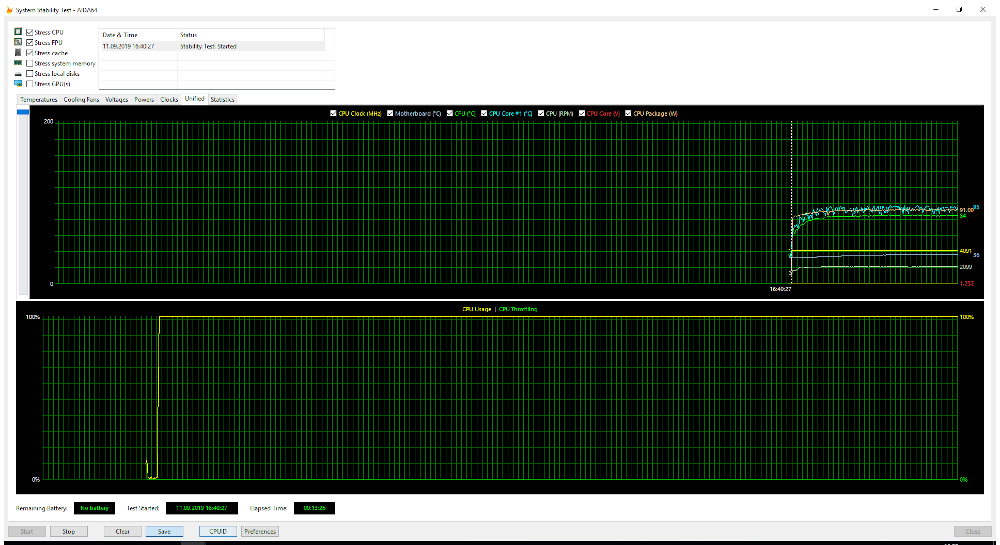Click the Clear button

122,531
